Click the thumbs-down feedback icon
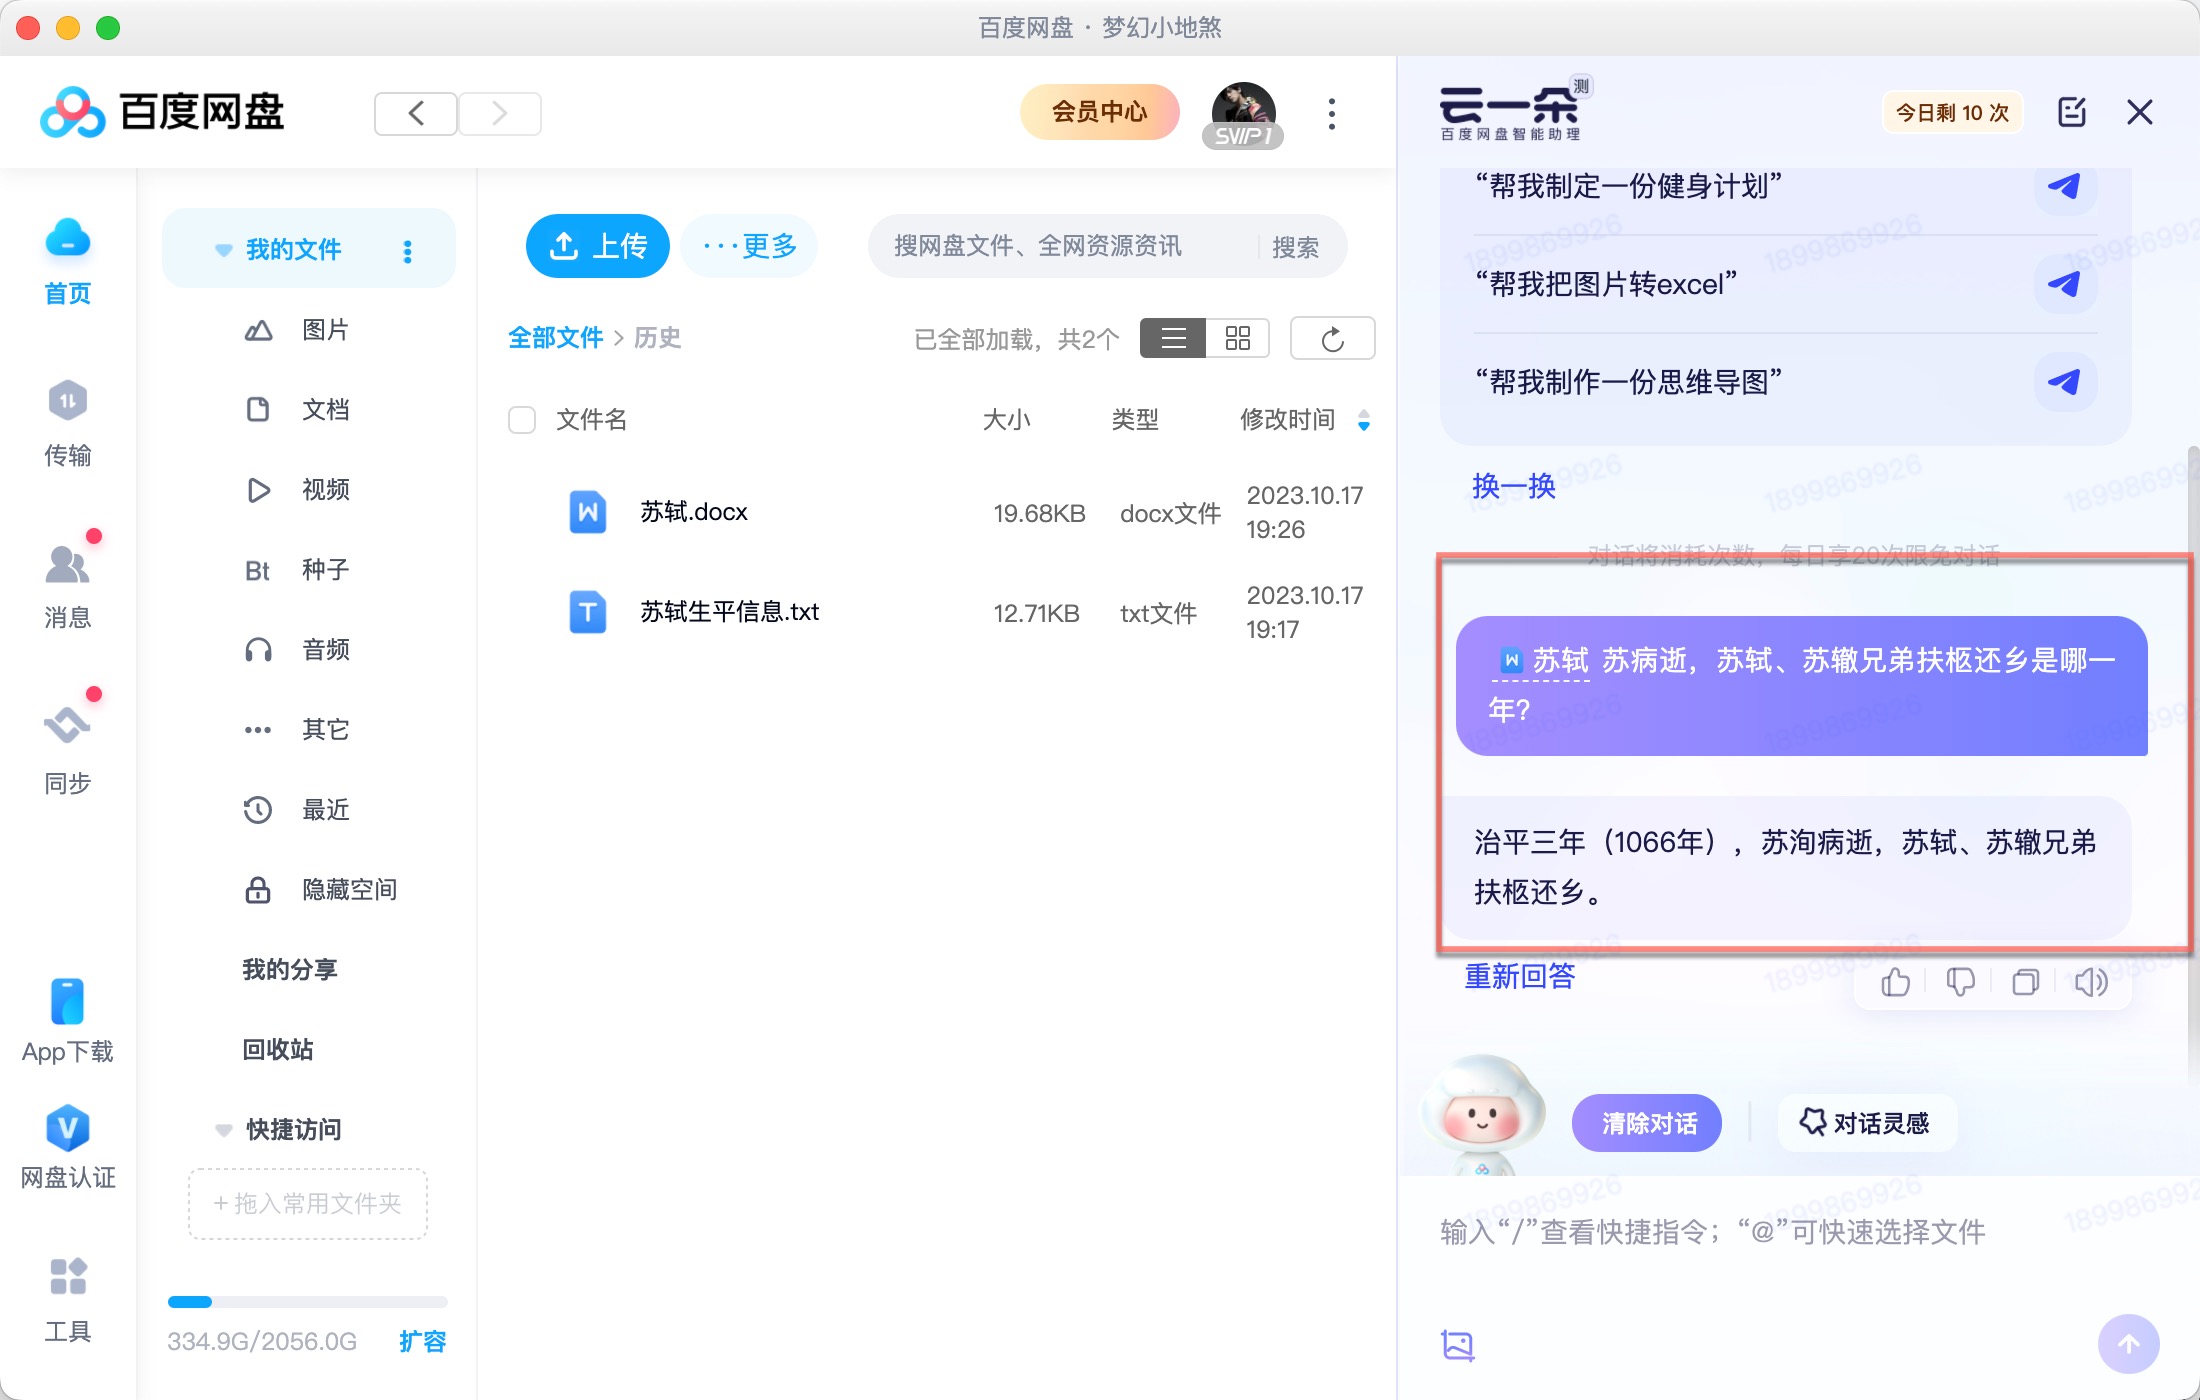 (1960, 982)
